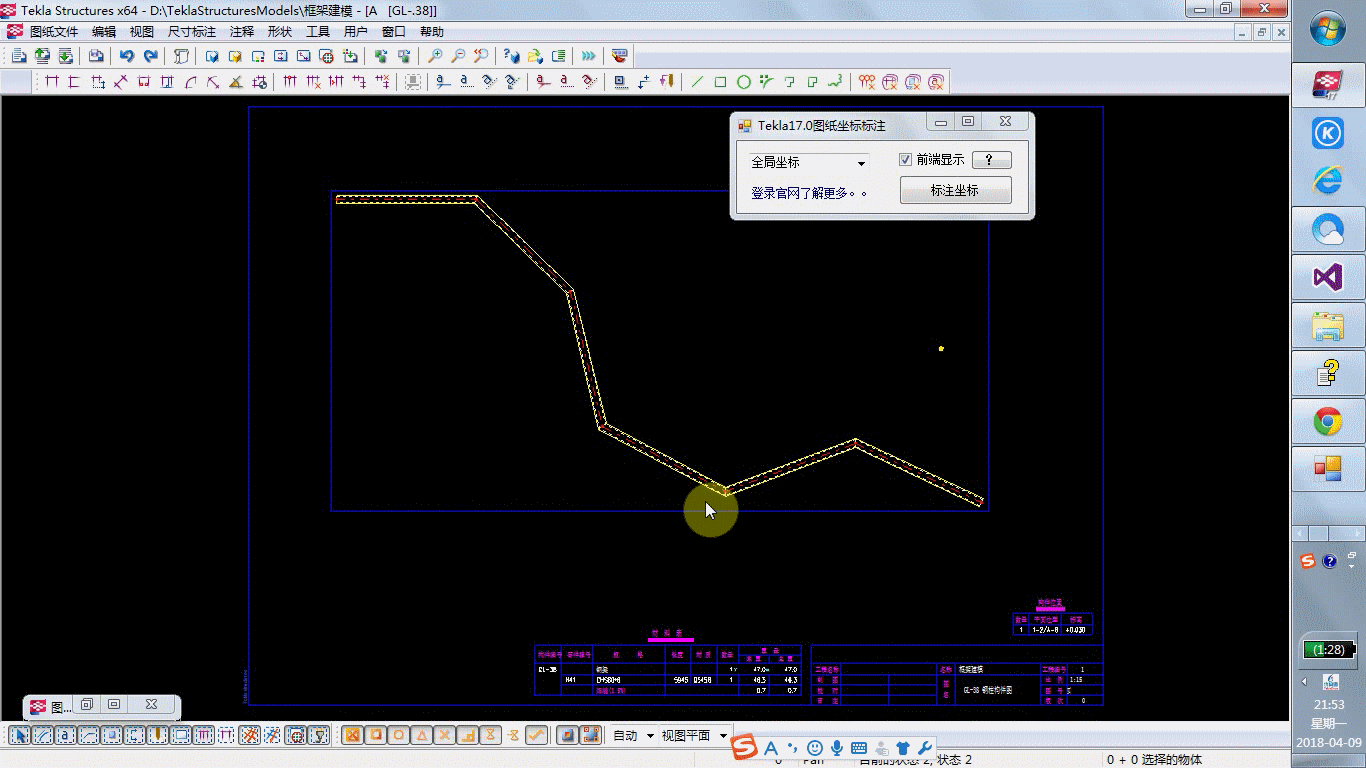The width and height of the screenshot is (1366, 768).
Task: Select the Draw line tool
Action: 697,82
